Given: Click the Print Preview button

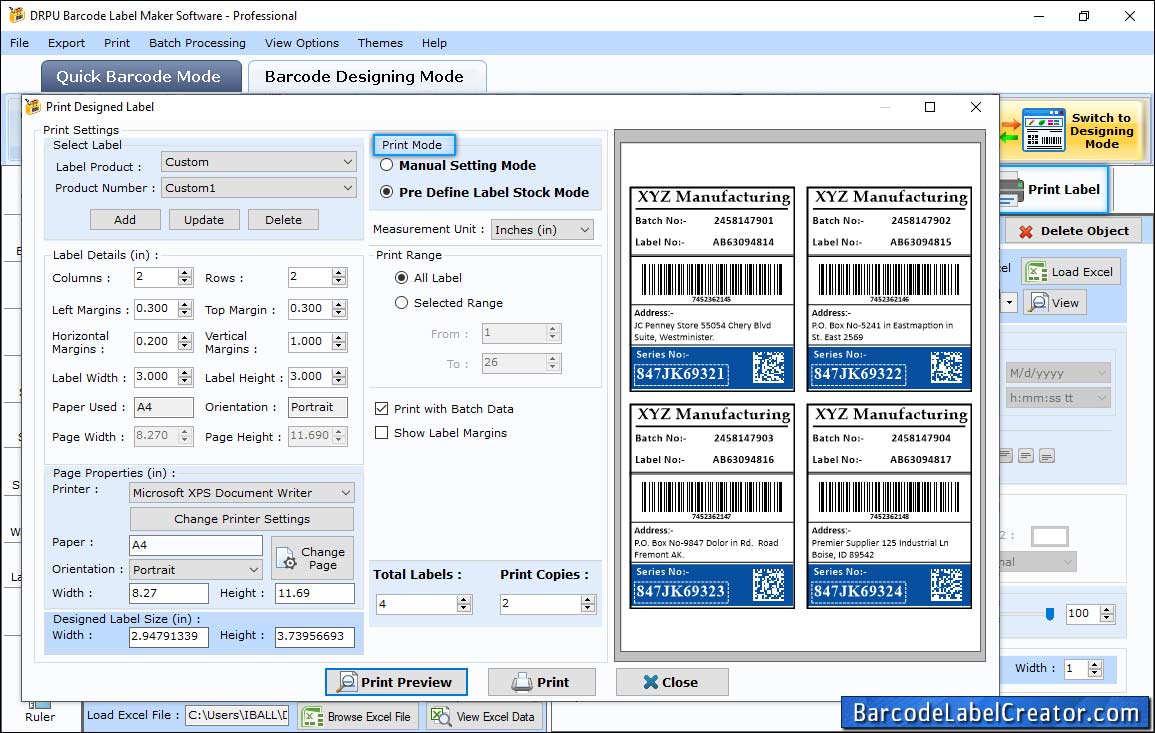Looking at the screenshot, I should point(396,682).
